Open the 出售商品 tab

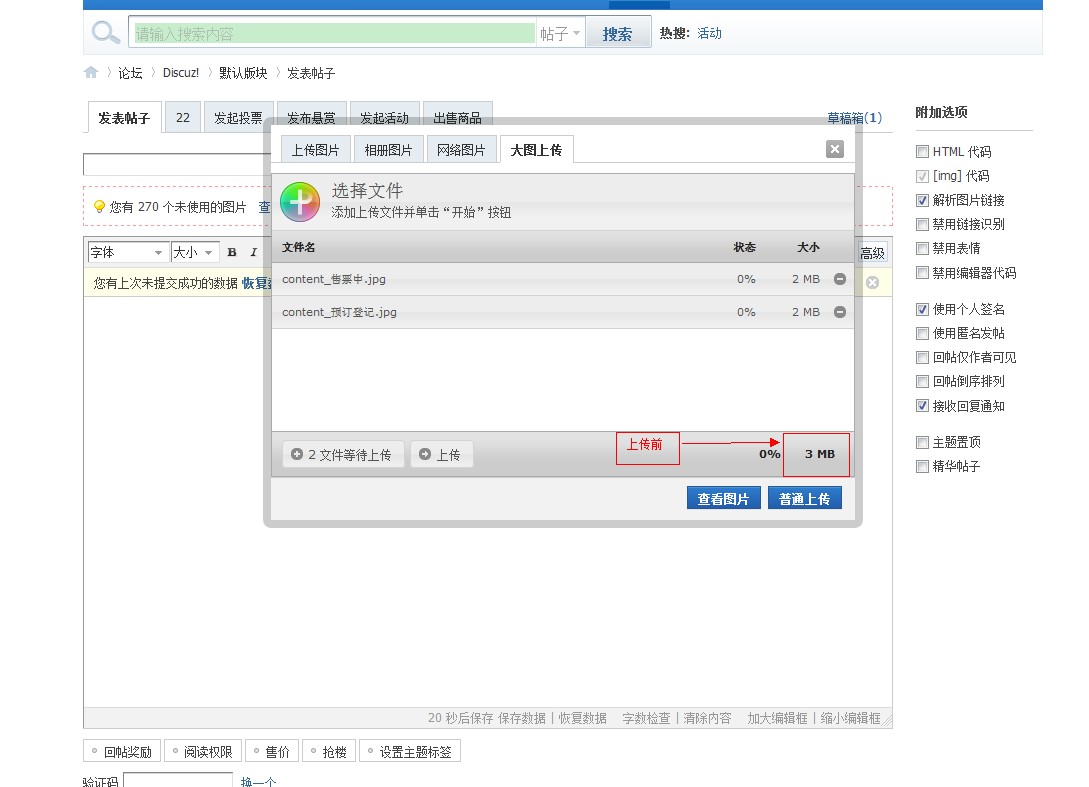coord(457,117)
